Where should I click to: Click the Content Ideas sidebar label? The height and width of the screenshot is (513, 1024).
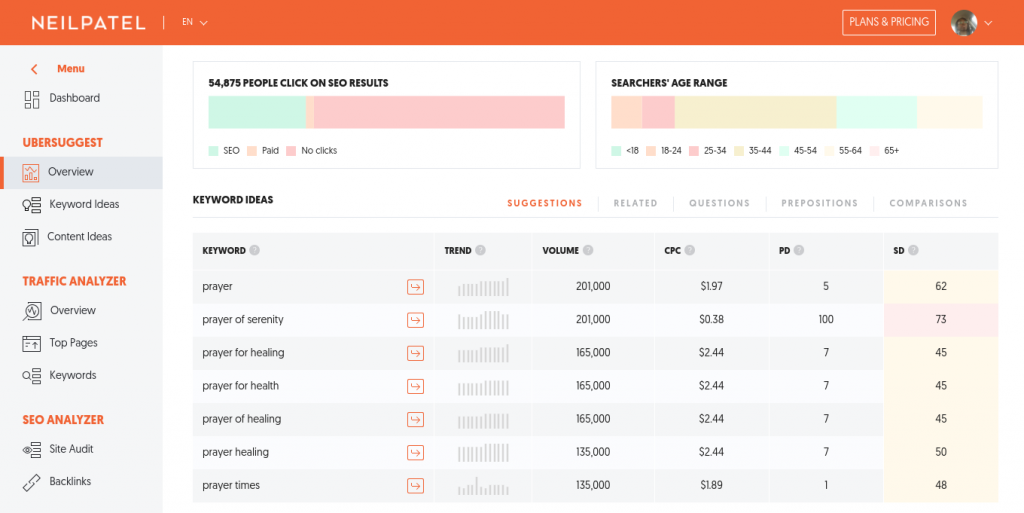[x=80, y=236]
